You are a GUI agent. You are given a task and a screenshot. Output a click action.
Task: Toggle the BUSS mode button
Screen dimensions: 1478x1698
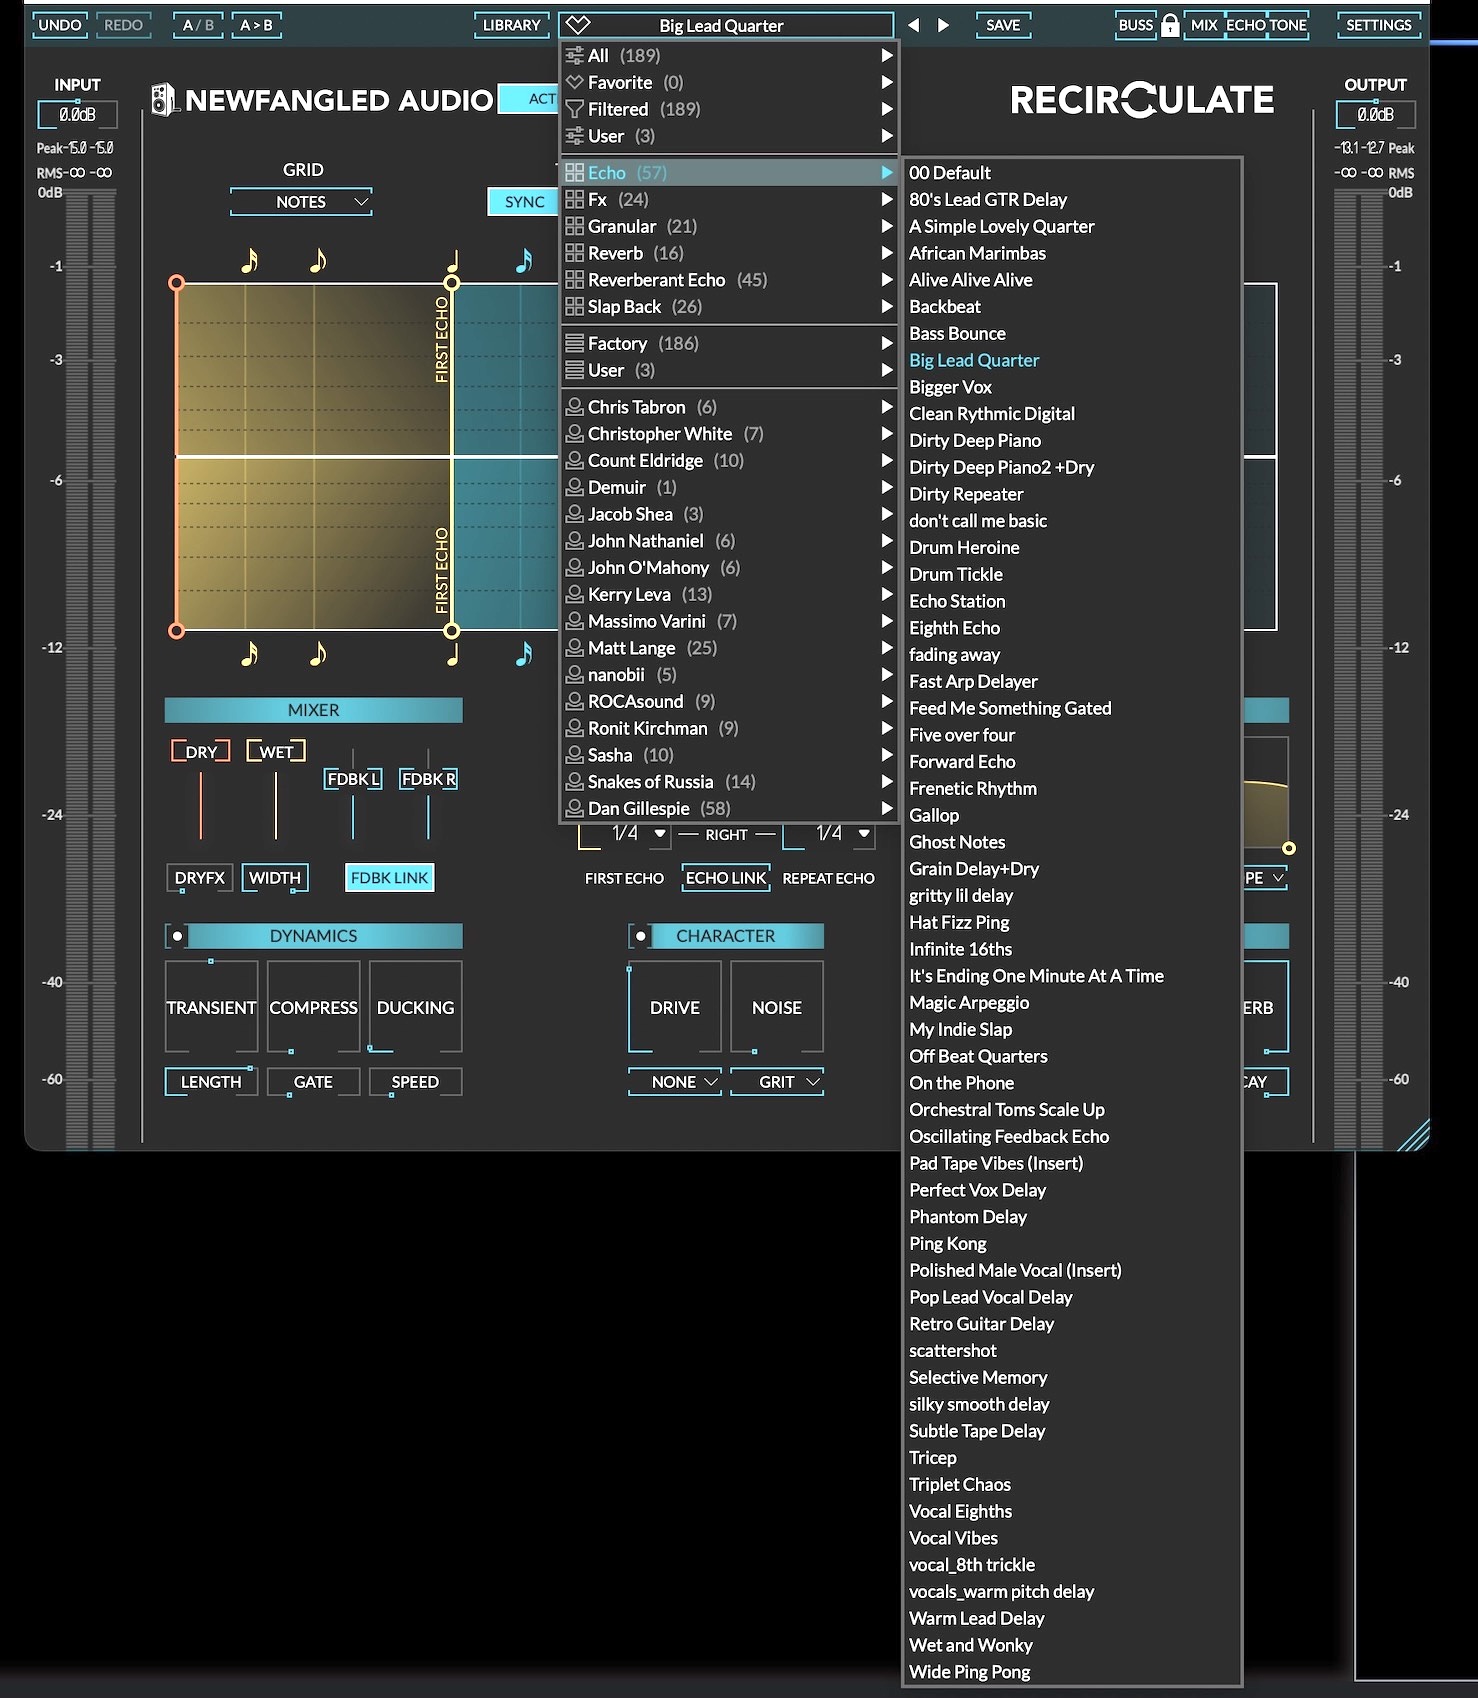pos(1135,25)
